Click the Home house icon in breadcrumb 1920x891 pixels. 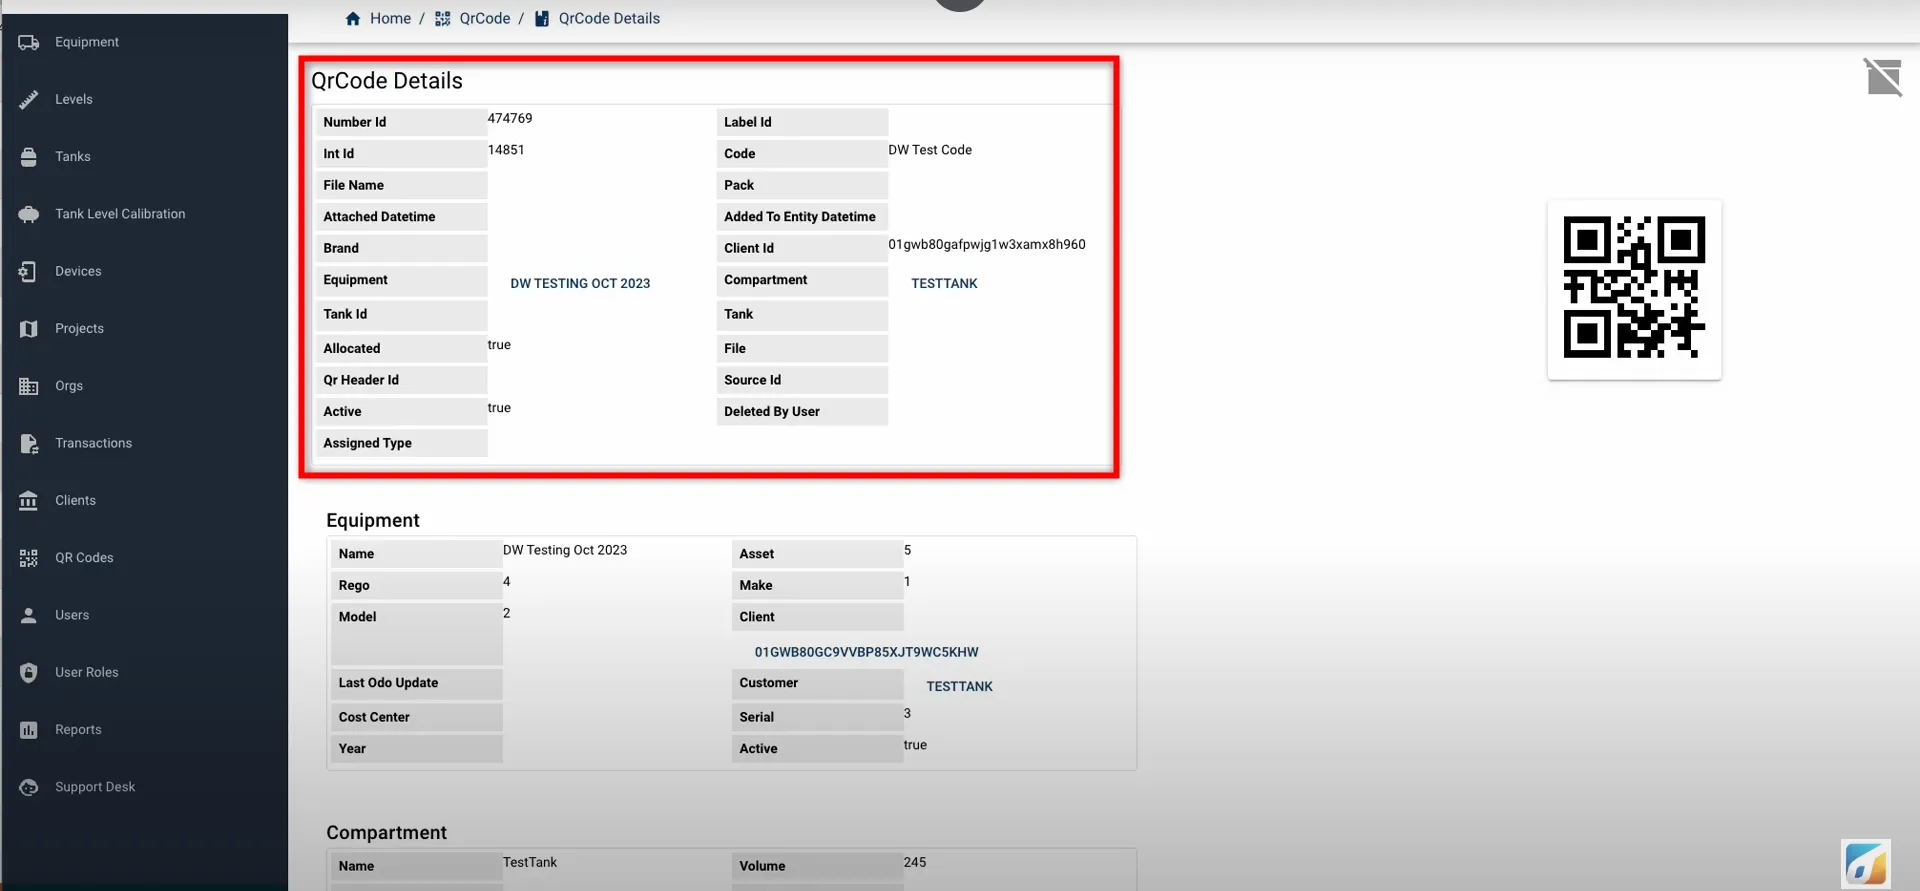[x=353, y=18]
